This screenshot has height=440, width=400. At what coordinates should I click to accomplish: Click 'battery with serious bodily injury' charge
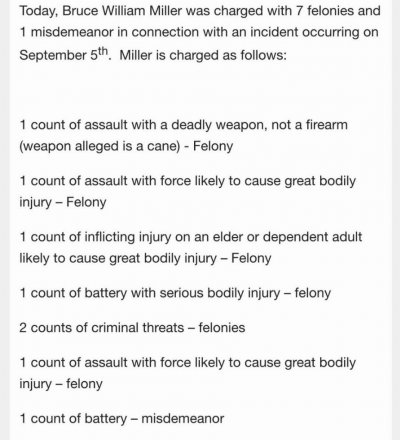pyautogui.click(x=175, y=293)
